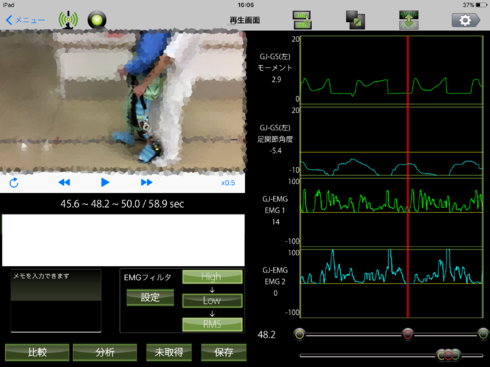The width and height of the screenshot is (490, 367).
Task: Play the recorded video
Action: click(x=105, y=182)
